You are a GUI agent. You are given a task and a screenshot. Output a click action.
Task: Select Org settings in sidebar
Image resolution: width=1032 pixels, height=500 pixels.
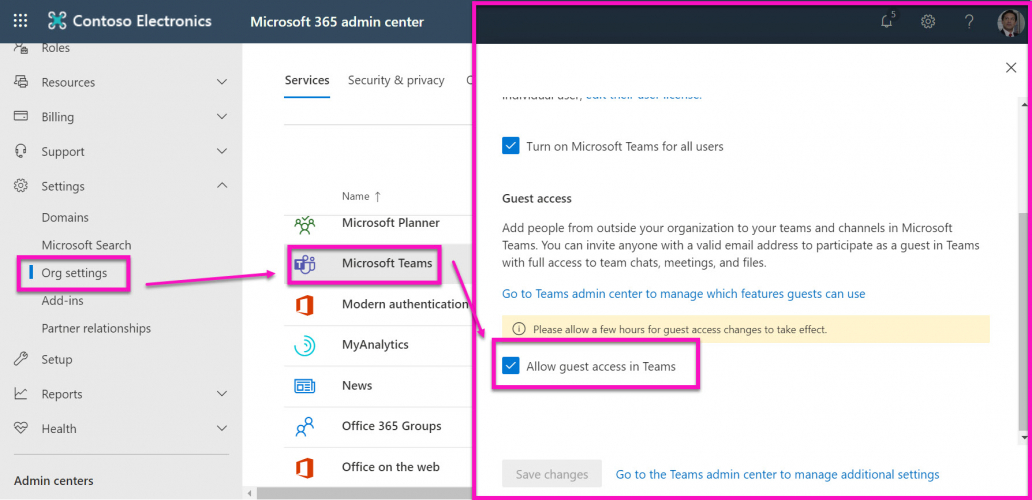click(74, 272)
